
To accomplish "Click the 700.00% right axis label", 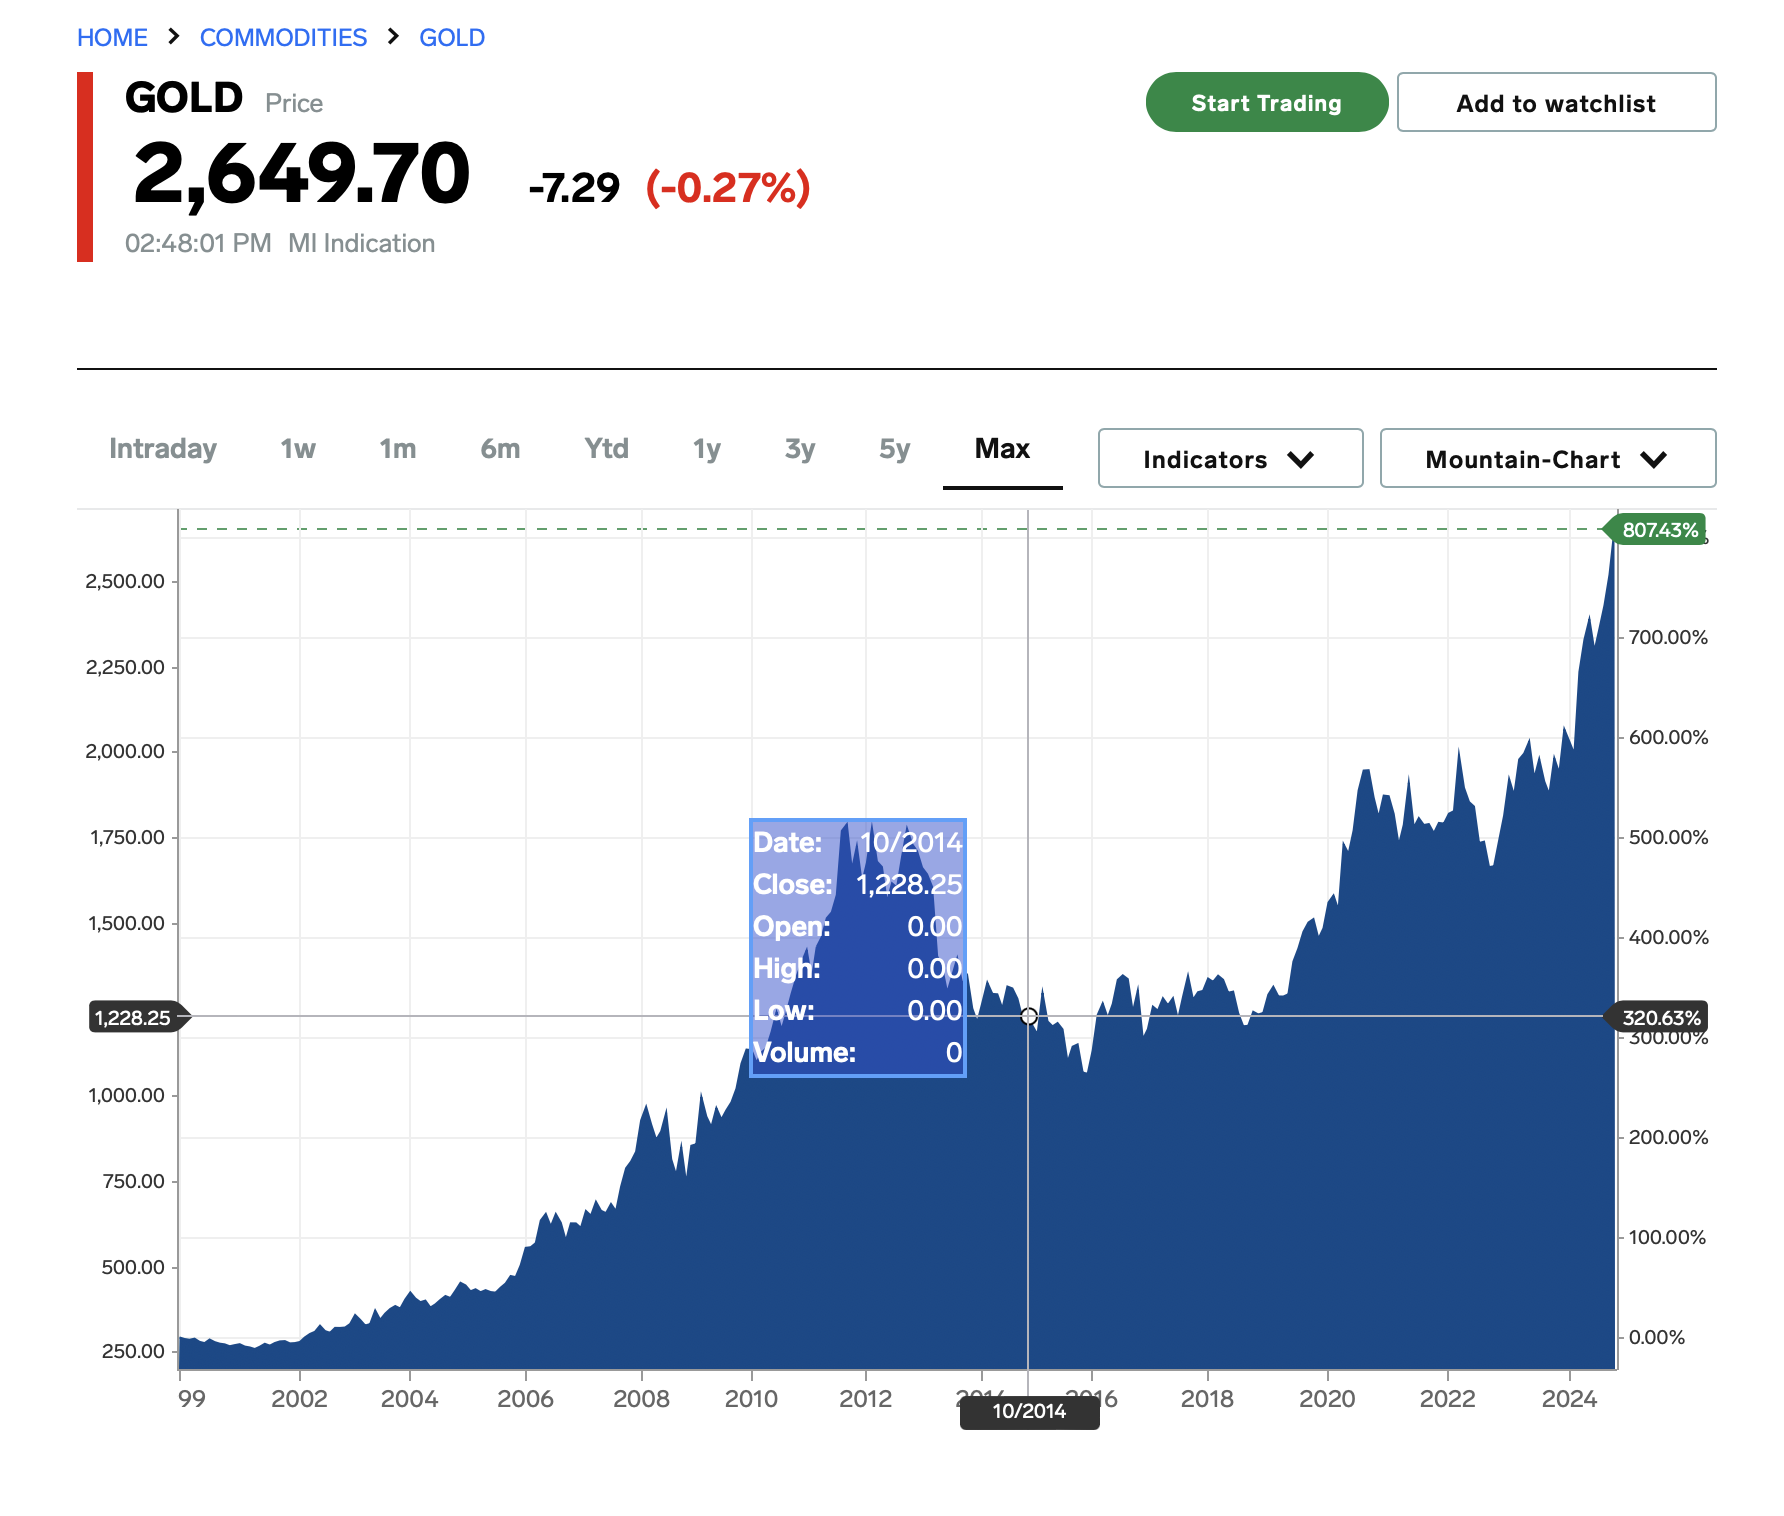I will 1668,638.
